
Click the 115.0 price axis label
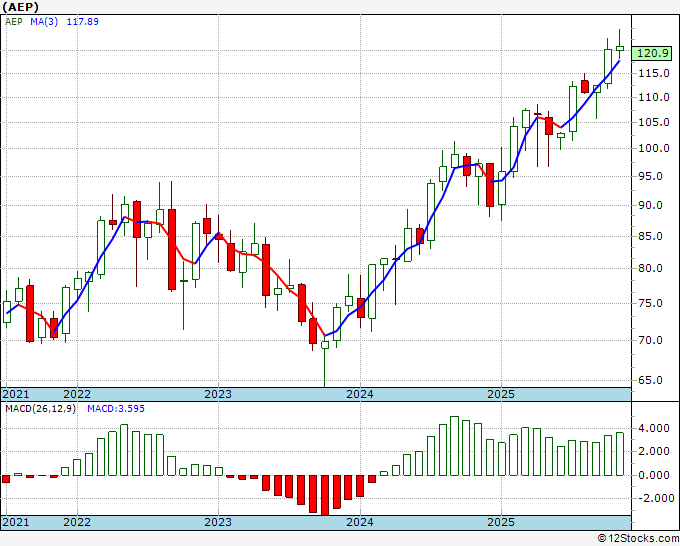tap(654, 73)
